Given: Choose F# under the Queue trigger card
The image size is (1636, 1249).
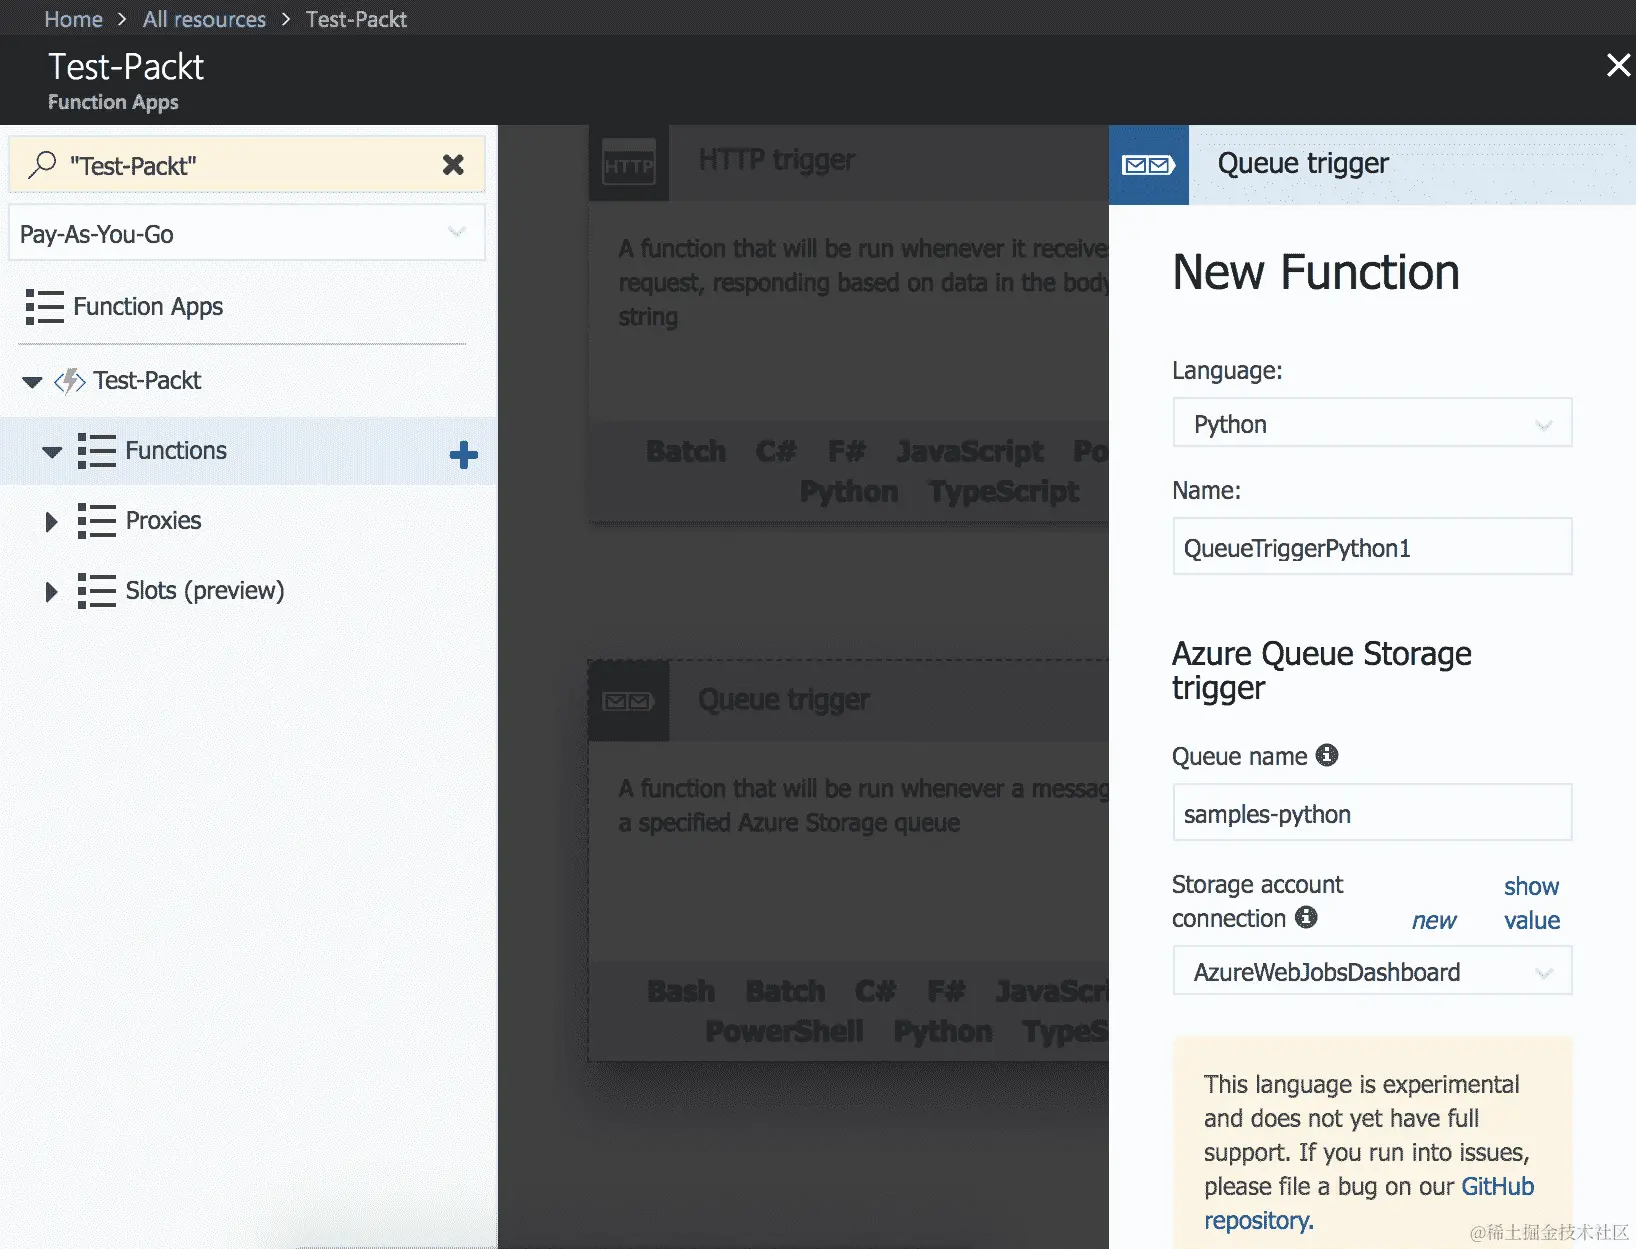Looking at the screenshot, I should [x=945, y=992].
